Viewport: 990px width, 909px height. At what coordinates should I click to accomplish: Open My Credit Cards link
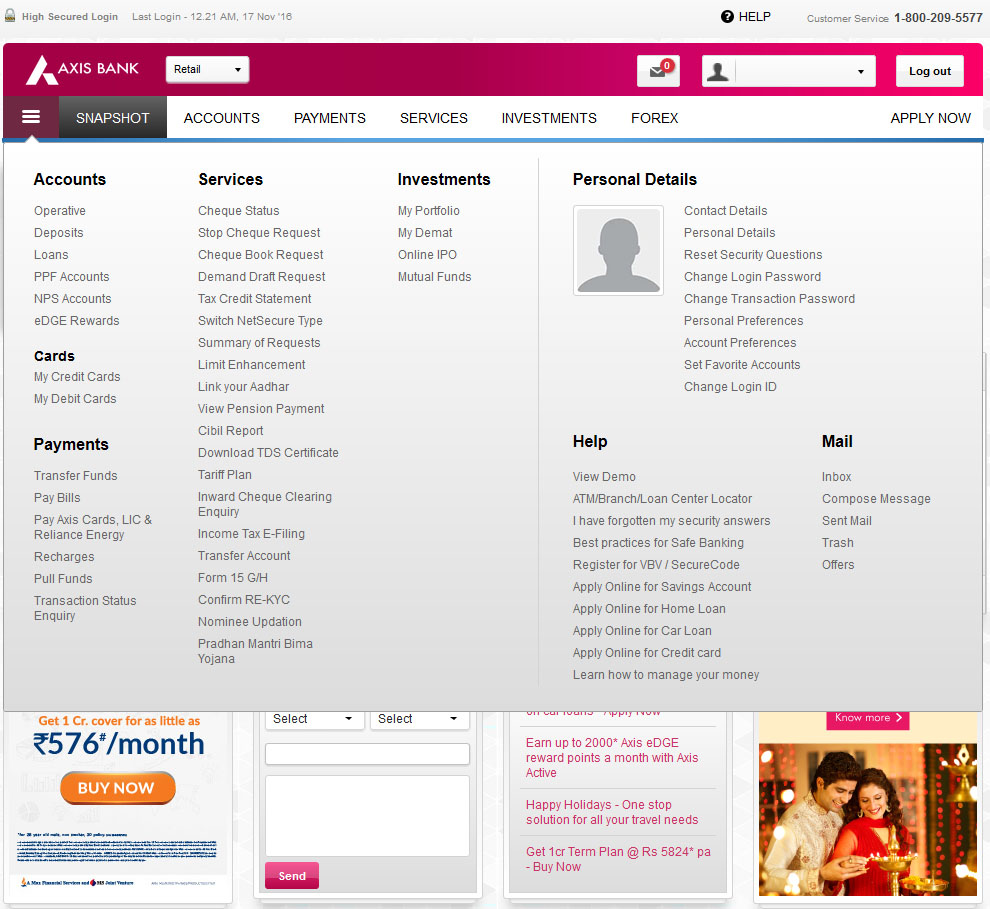77,377
